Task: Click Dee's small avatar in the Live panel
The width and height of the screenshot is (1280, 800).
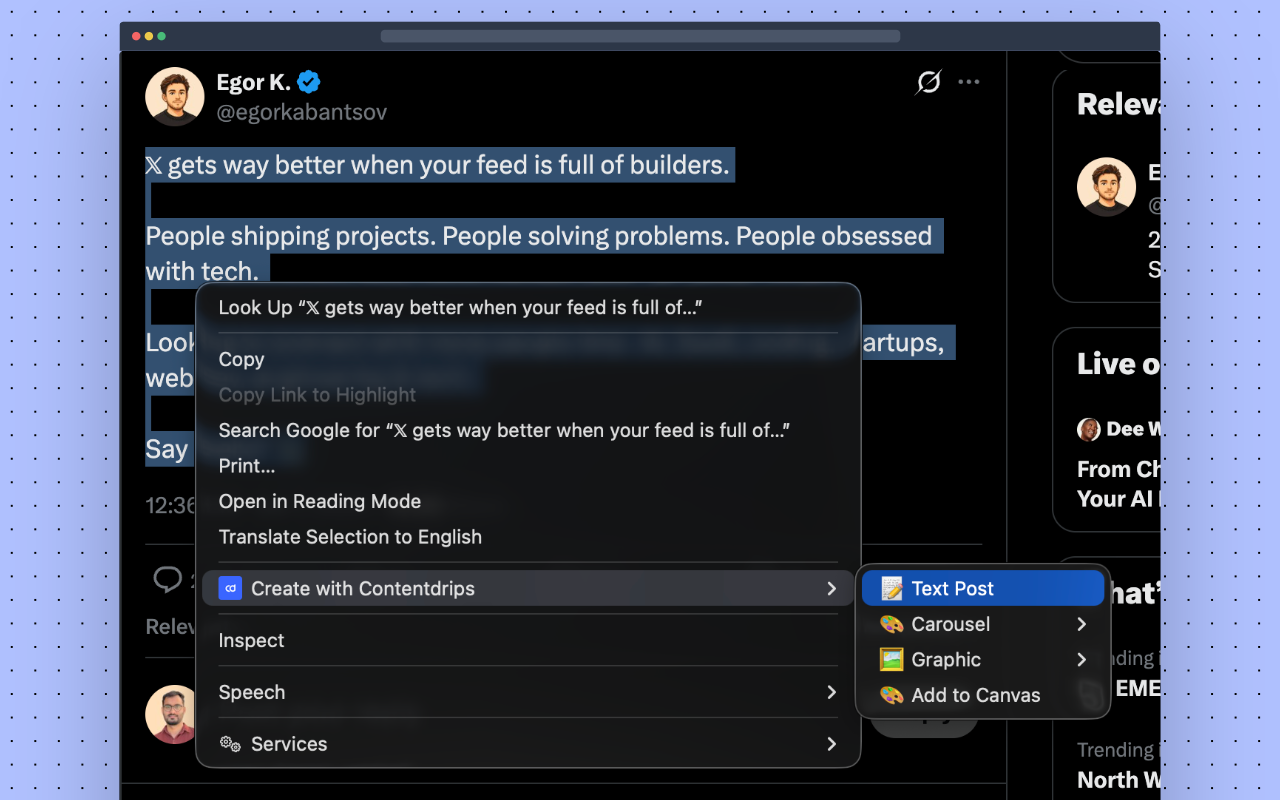Action: [1088, 429]
